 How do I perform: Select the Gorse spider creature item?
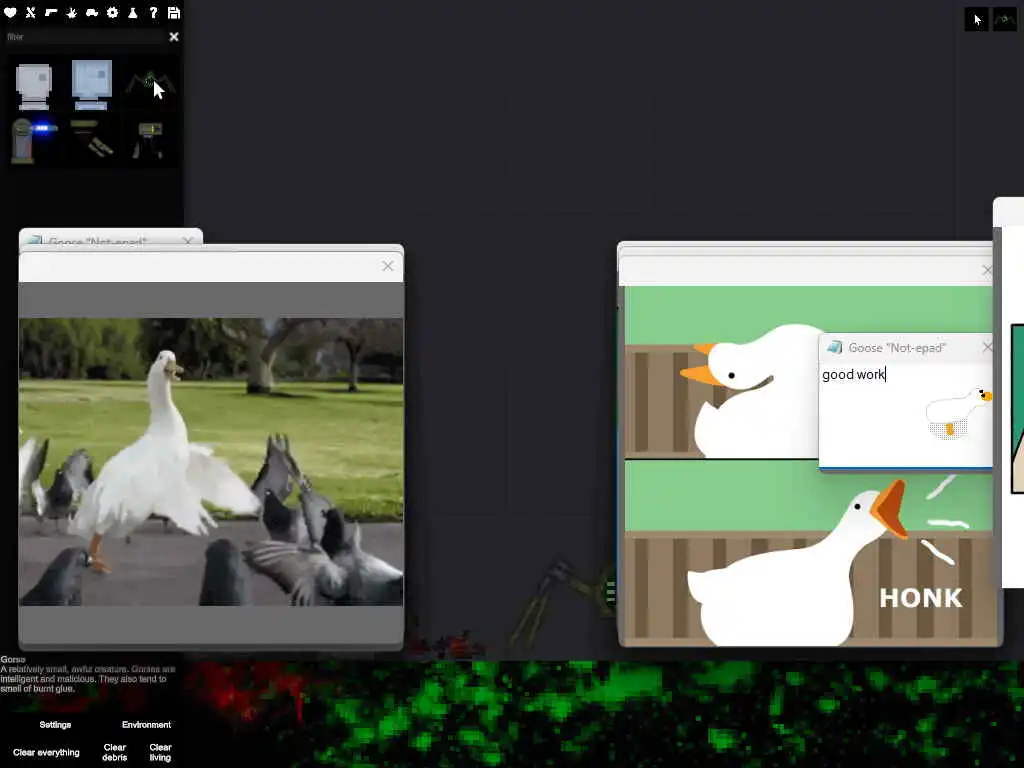(x=150, y=84)
